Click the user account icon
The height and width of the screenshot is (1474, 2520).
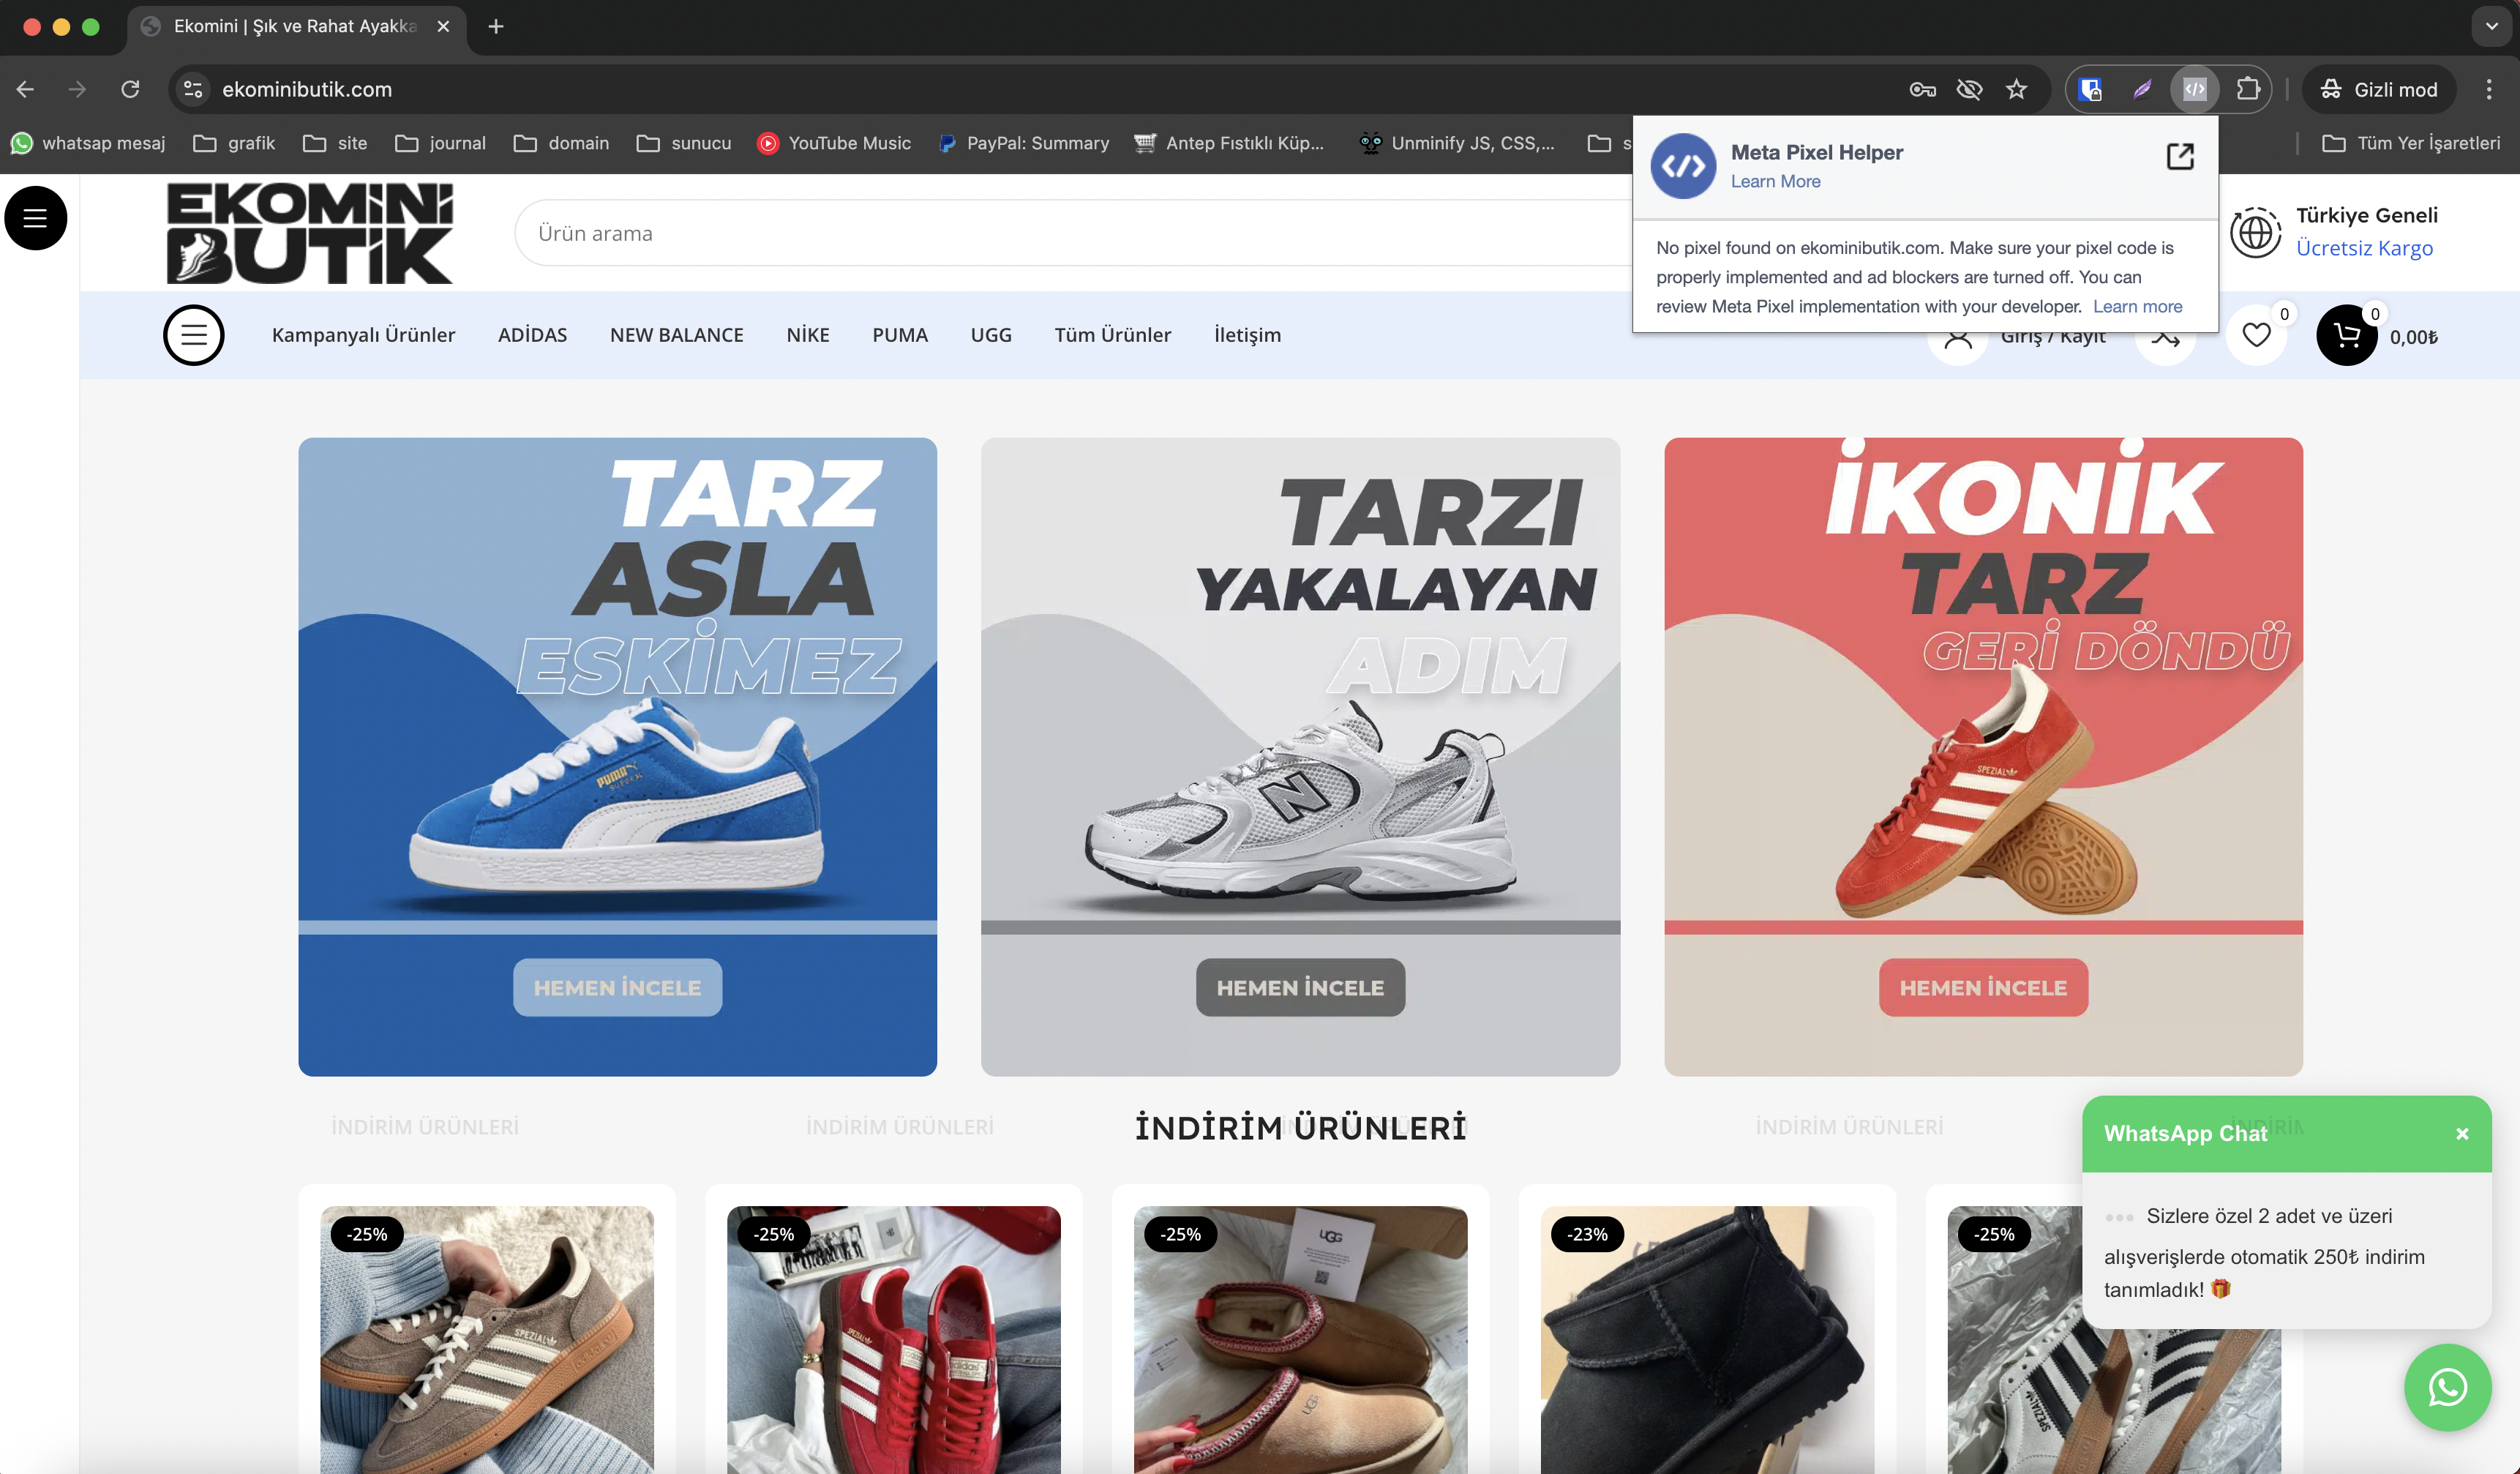(1958, 338)
